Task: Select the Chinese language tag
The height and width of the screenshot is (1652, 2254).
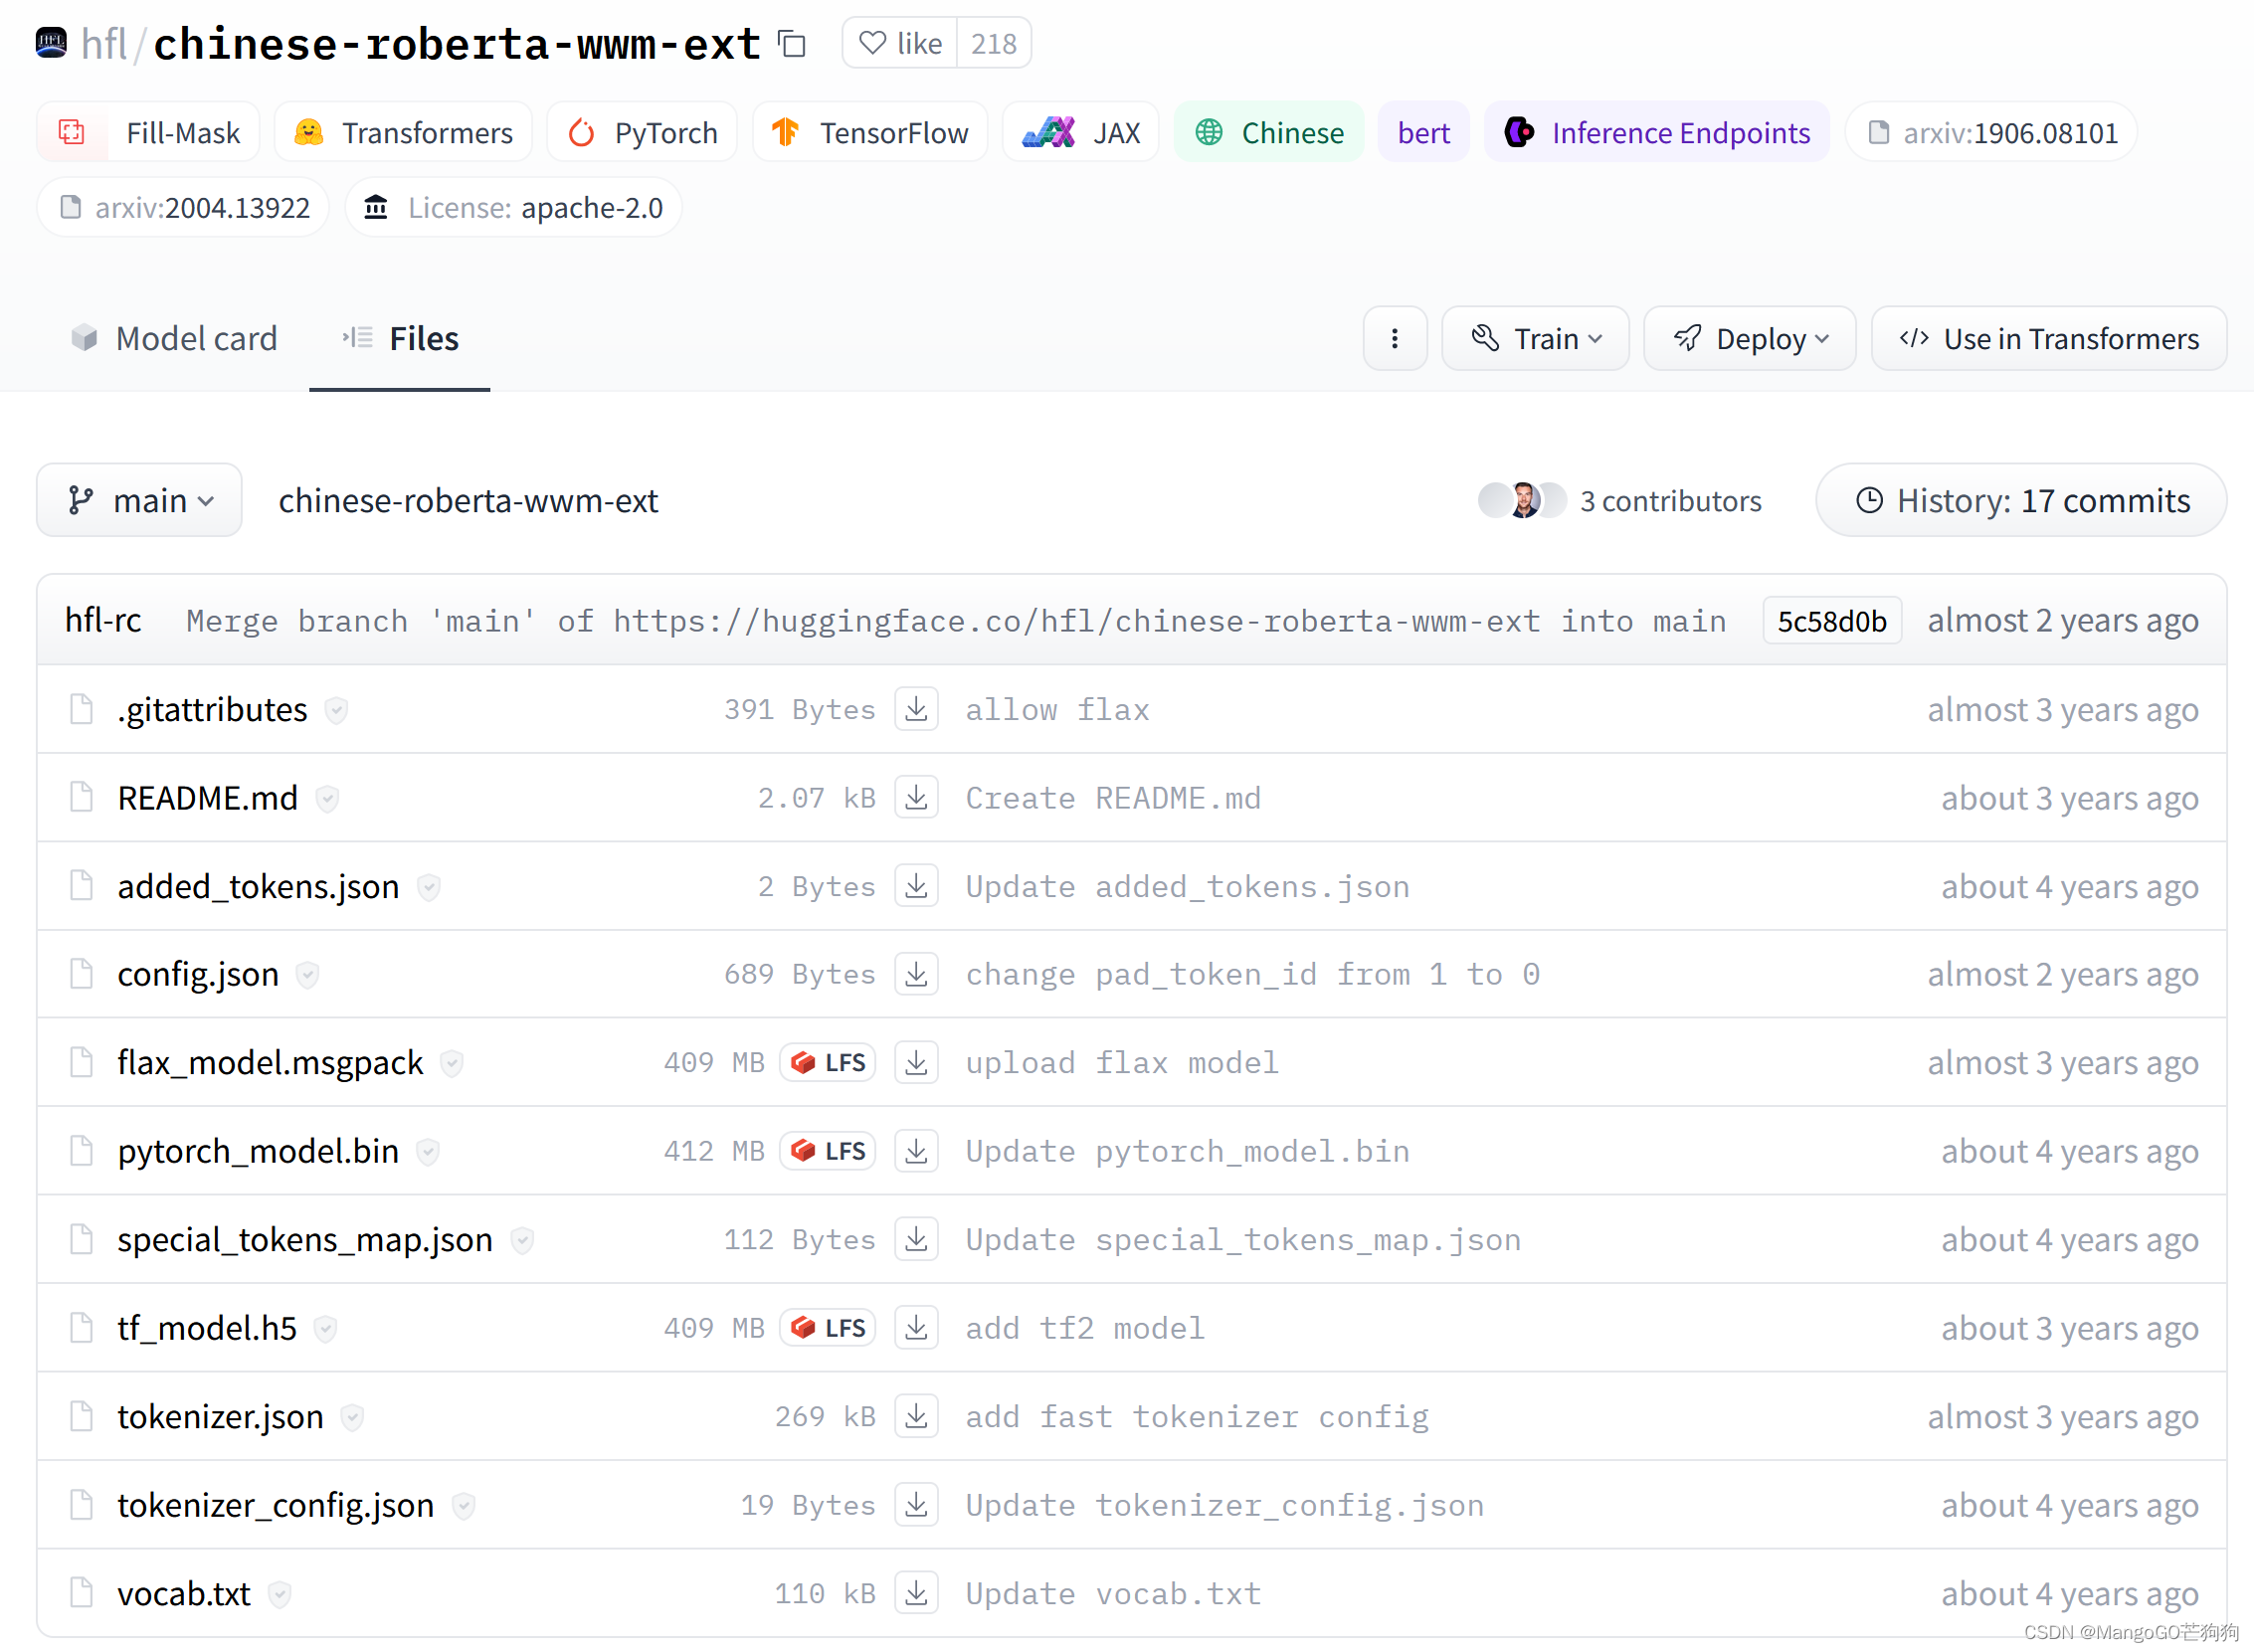Action: click(1269, 132)
